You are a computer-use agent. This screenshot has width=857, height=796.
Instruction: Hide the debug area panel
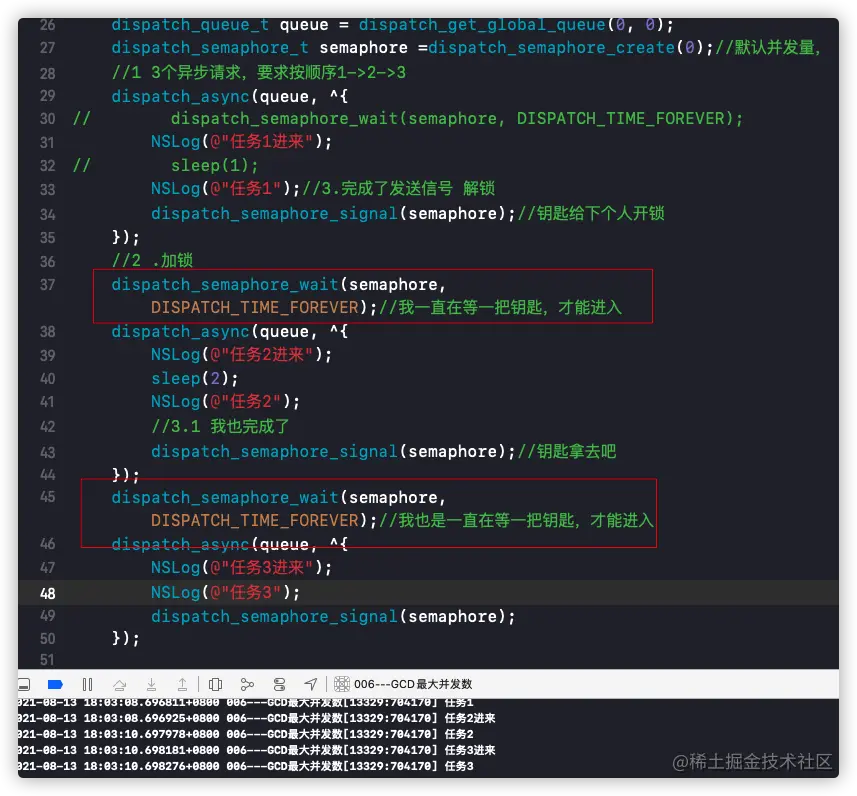click(24, 684)
